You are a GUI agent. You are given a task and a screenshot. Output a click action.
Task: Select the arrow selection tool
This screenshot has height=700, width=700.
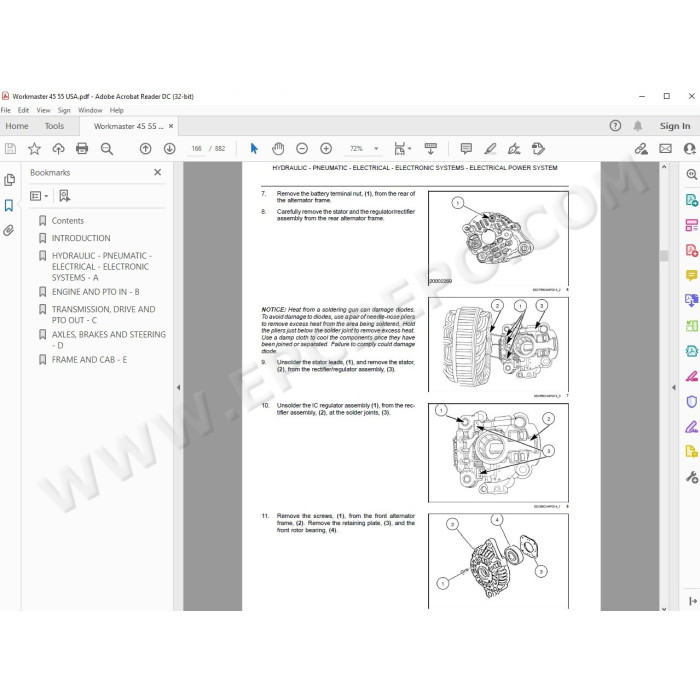(x=254, y=149)
